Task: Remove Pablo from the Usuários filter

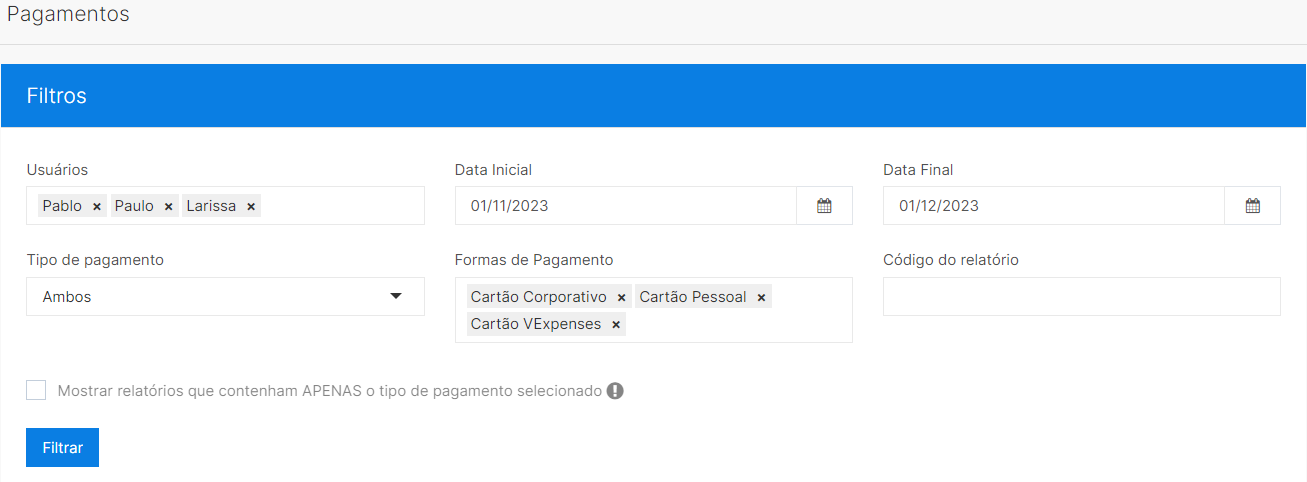Action: [97, 206]
